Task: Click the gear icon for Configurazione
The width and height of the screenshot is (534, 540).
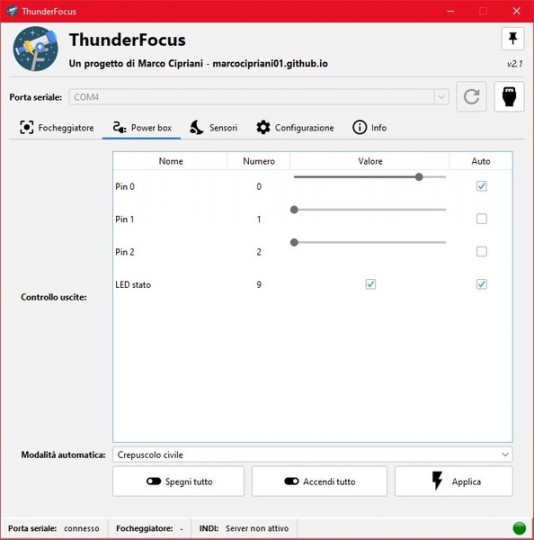Action: [x=263, y=127]
